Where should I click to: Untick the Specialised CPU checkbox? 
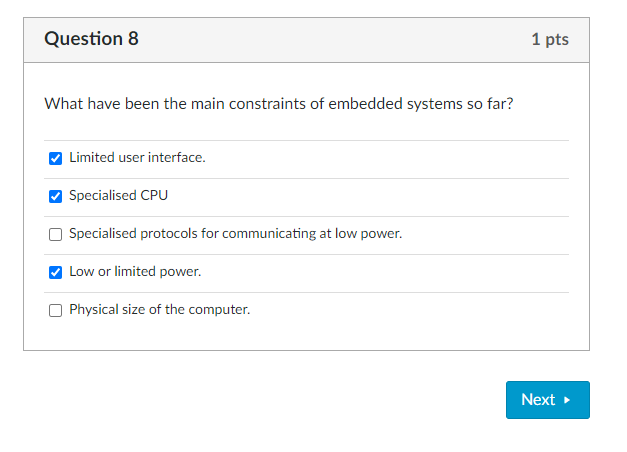tap(55, 196)
